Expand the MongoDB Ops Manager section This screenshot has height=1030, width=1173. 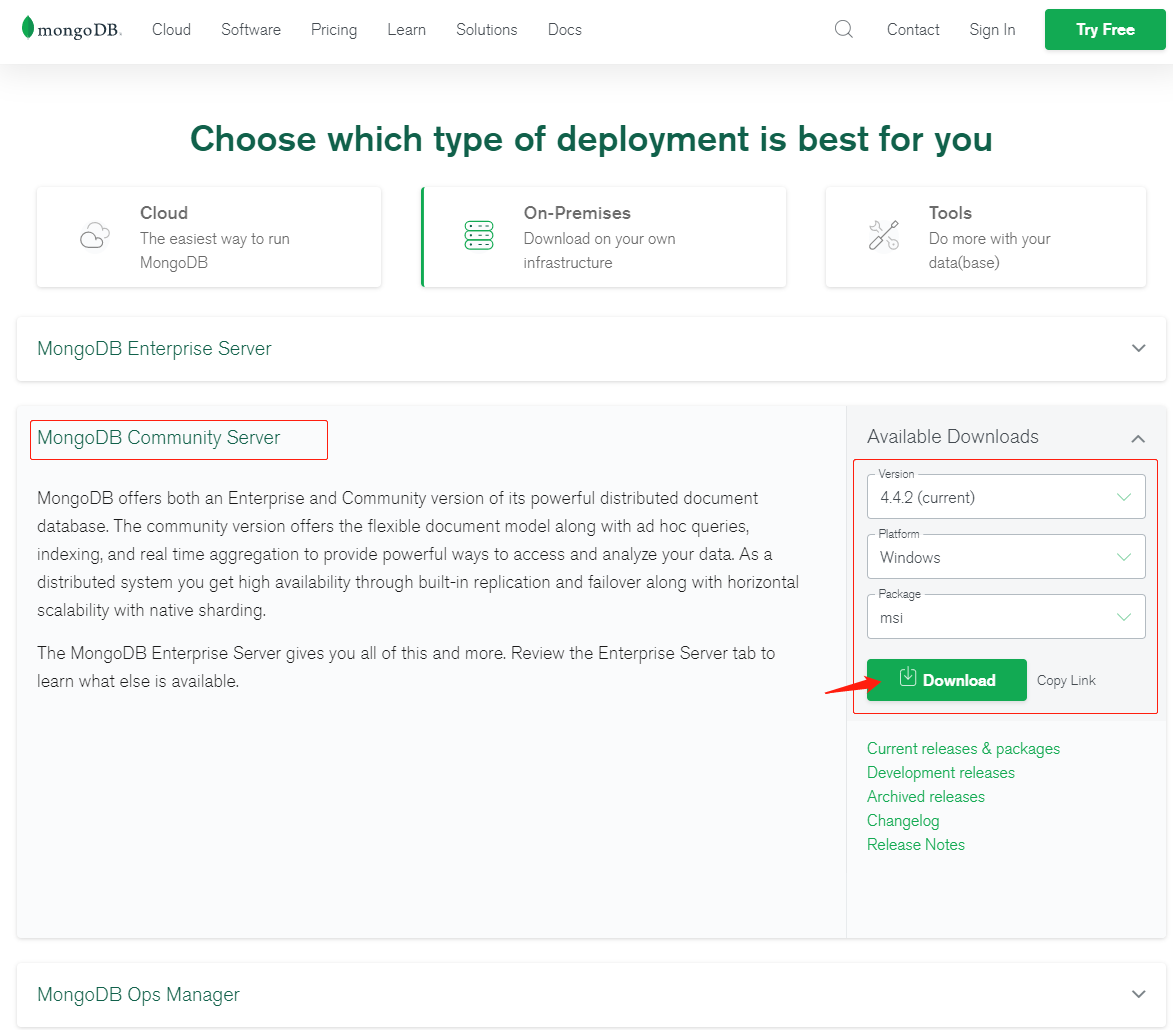1138,994
